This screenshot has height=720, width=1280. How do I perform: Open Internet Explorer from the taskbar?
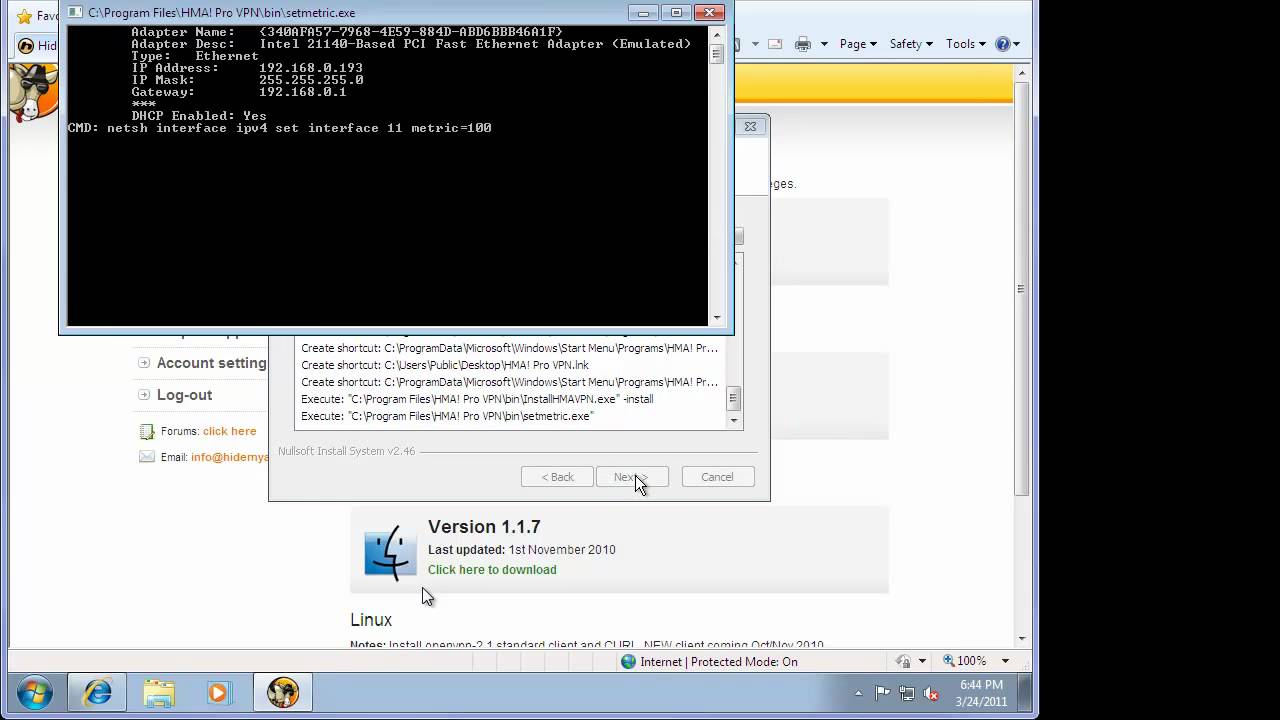coord(97,693)
